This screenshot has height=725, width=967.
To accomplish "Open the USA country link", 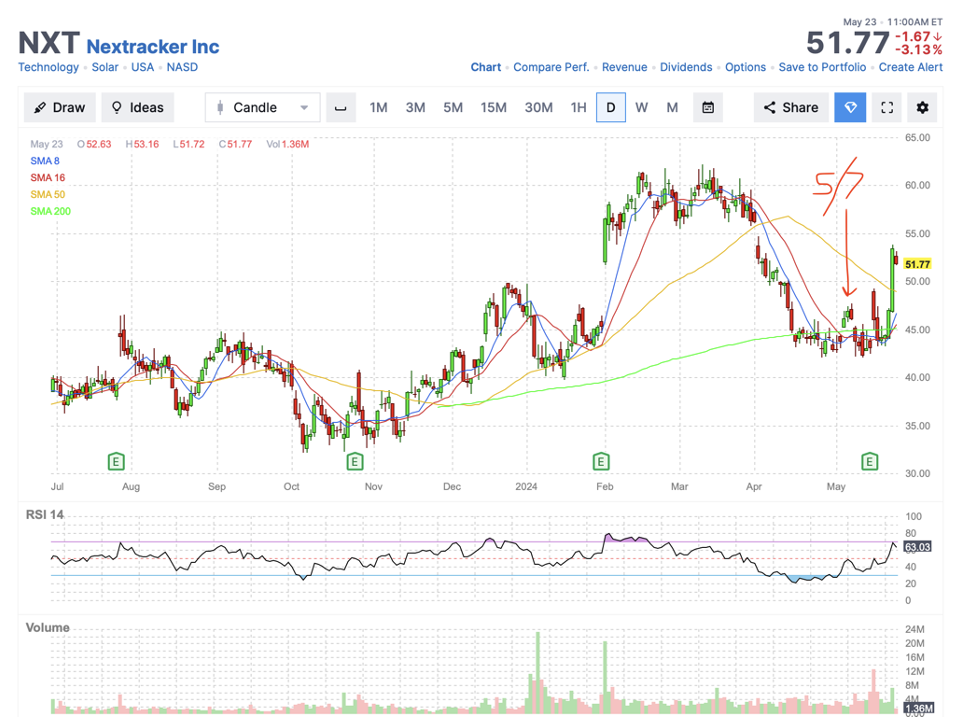I will 142,67.
